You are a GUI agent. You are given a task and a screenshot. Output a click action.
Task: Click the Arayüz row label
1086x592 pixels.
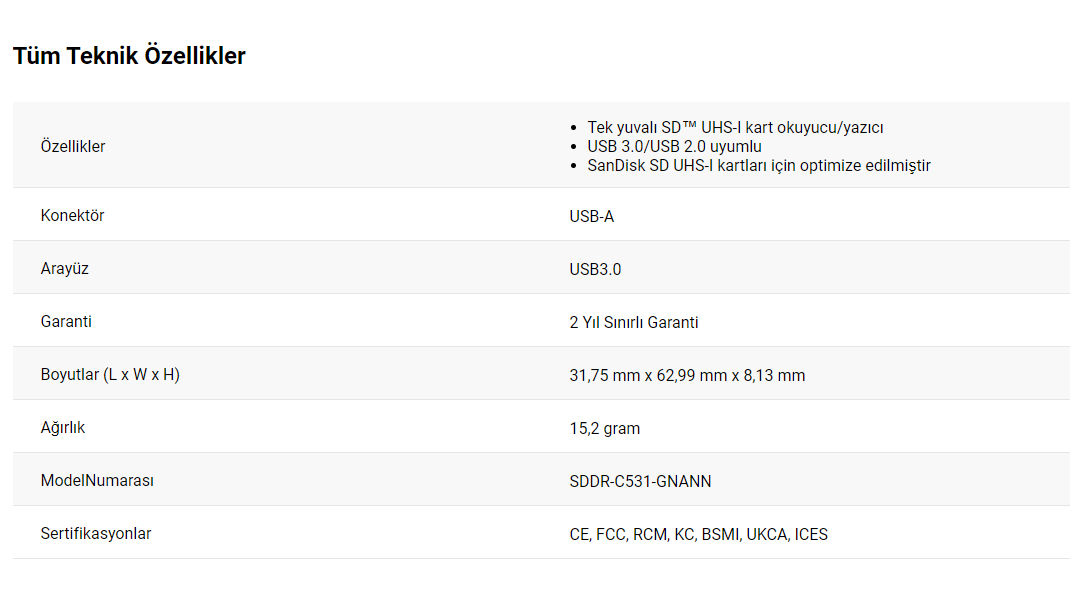pyautogui.click(x=65, y=268)
